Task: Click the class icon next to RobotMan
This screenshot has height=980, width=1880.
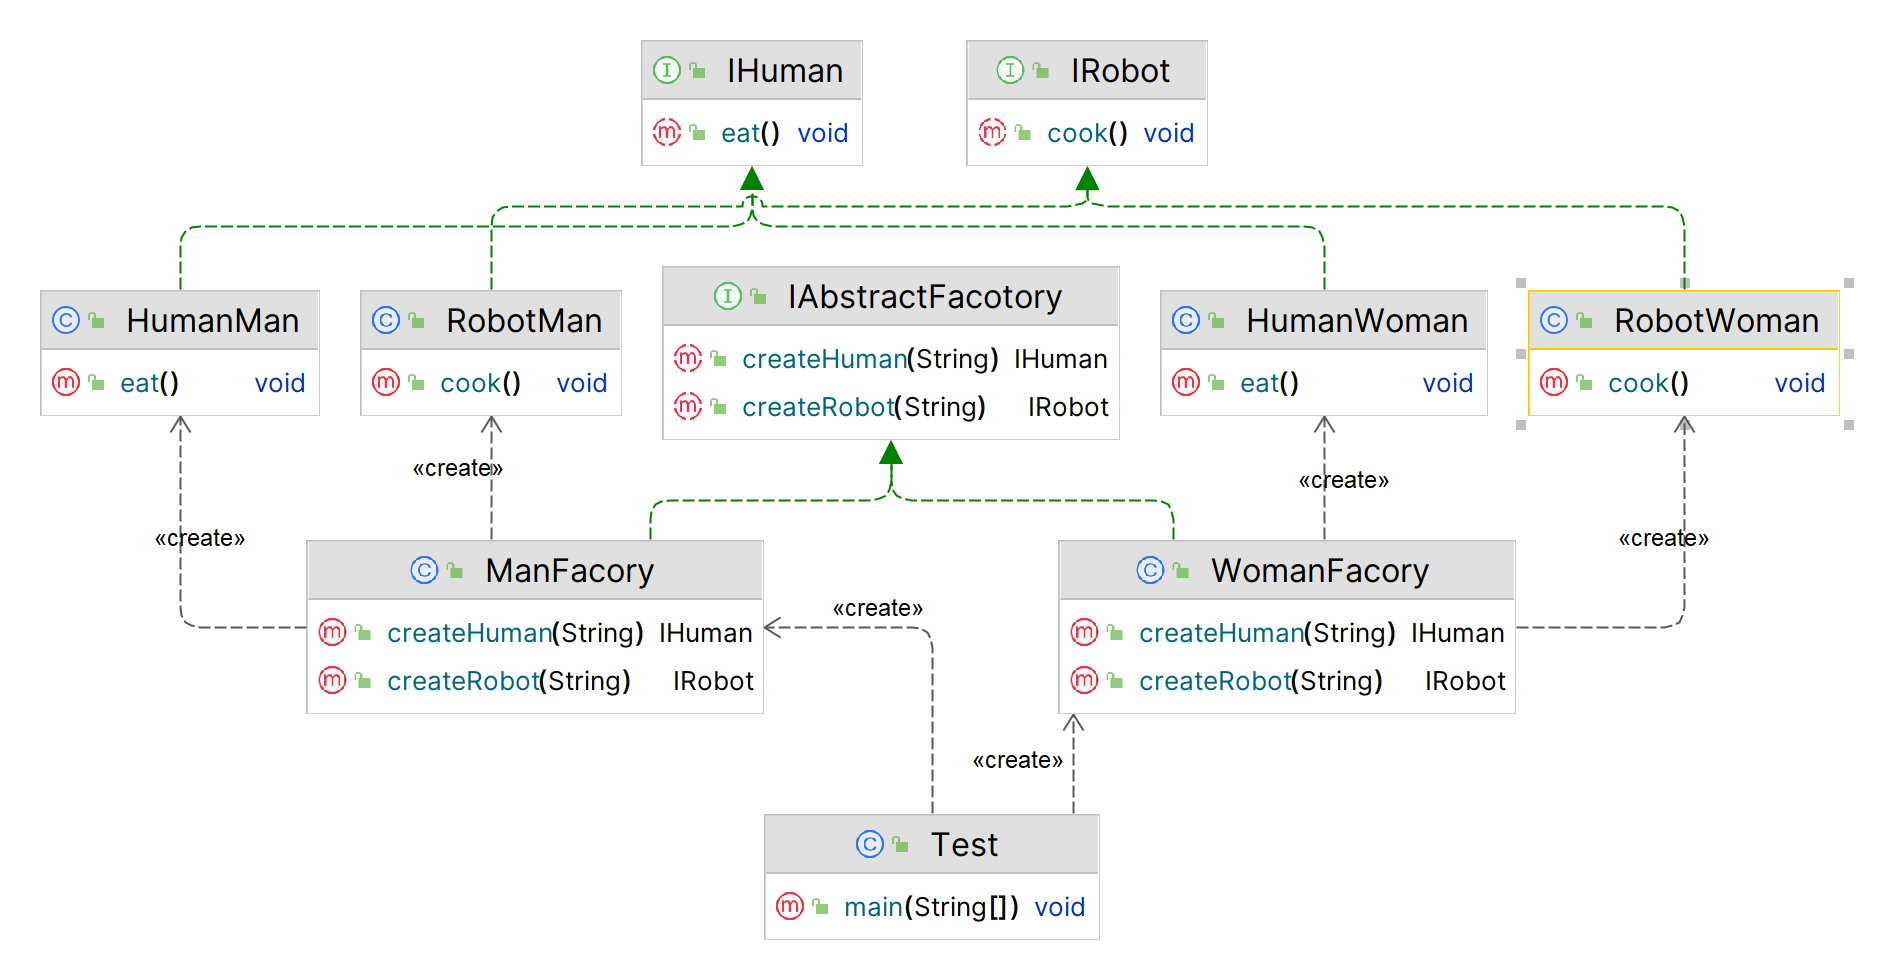Action: click(x=386, y=320)
